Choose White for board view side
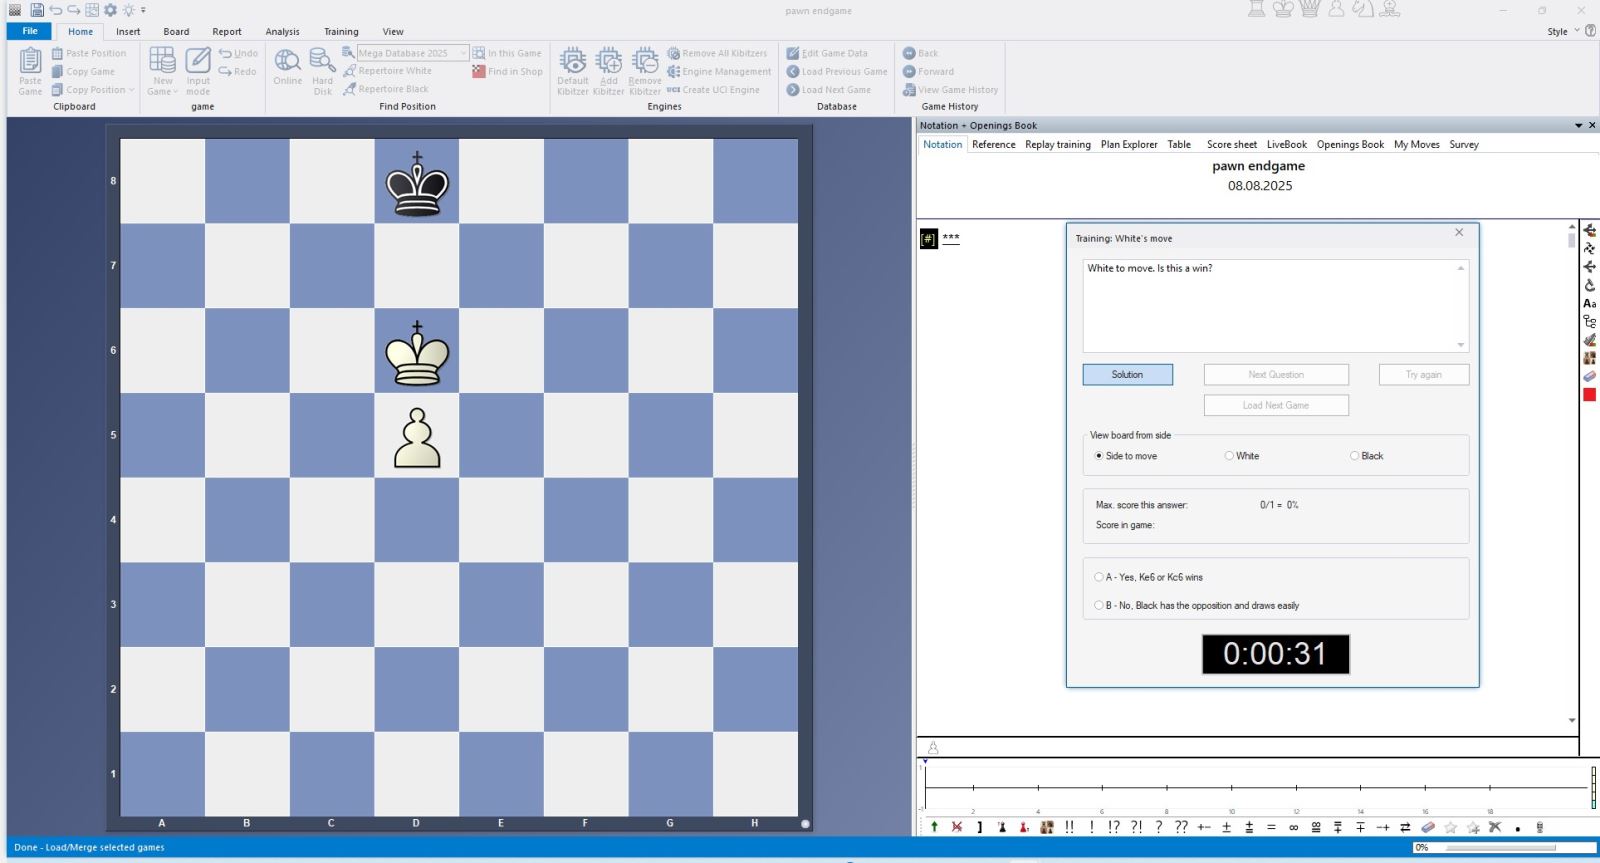Screen dimensions: 1600x863 pos(1229,456)
